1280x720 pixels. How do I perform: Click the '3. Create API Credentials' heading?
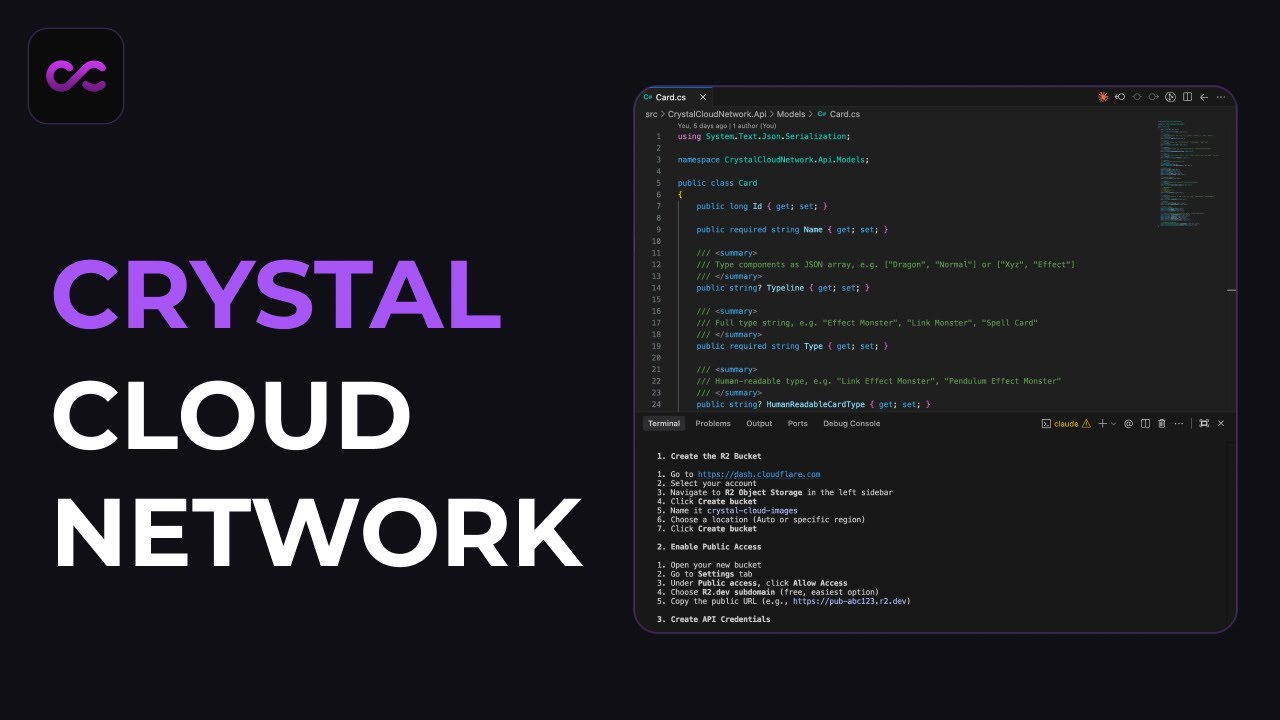click(714, 620)
